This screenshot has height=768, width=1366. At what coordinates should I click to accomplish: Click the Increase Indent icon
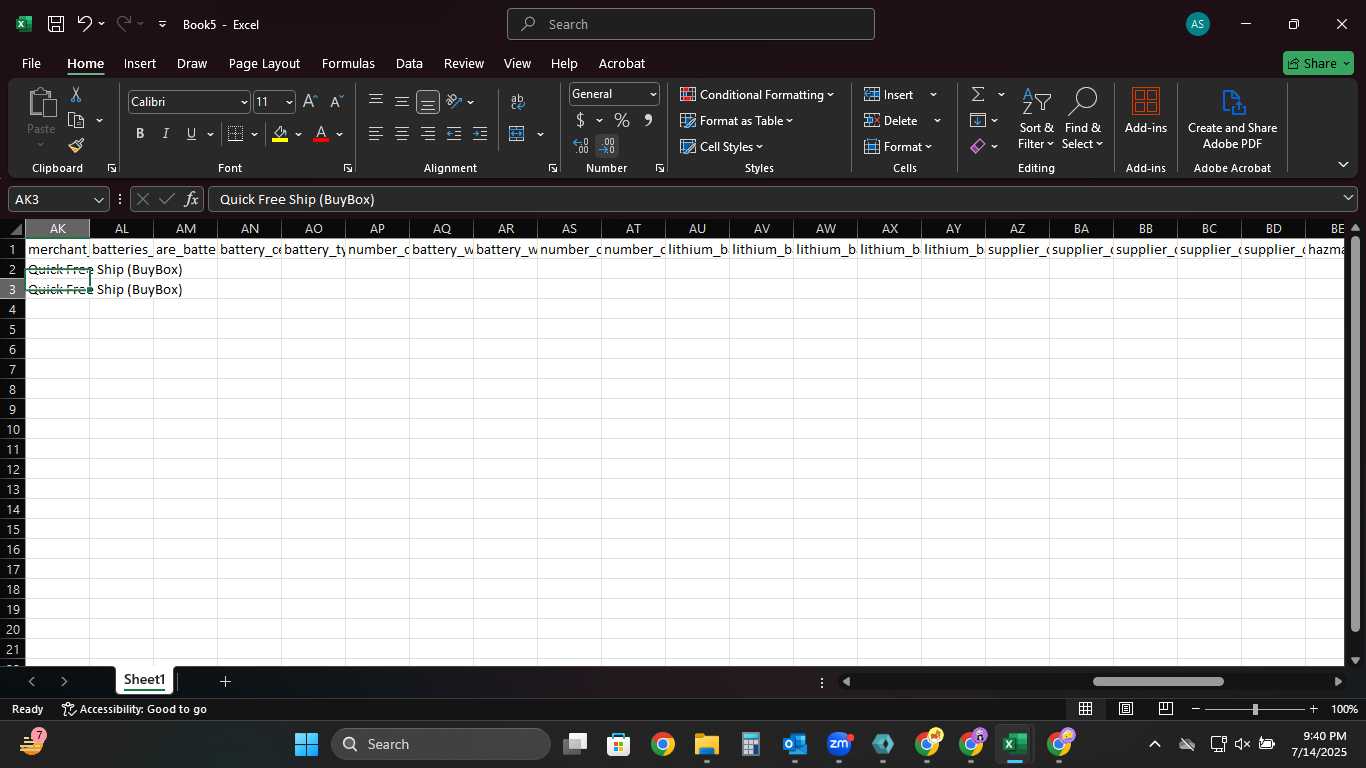point(480,134)
